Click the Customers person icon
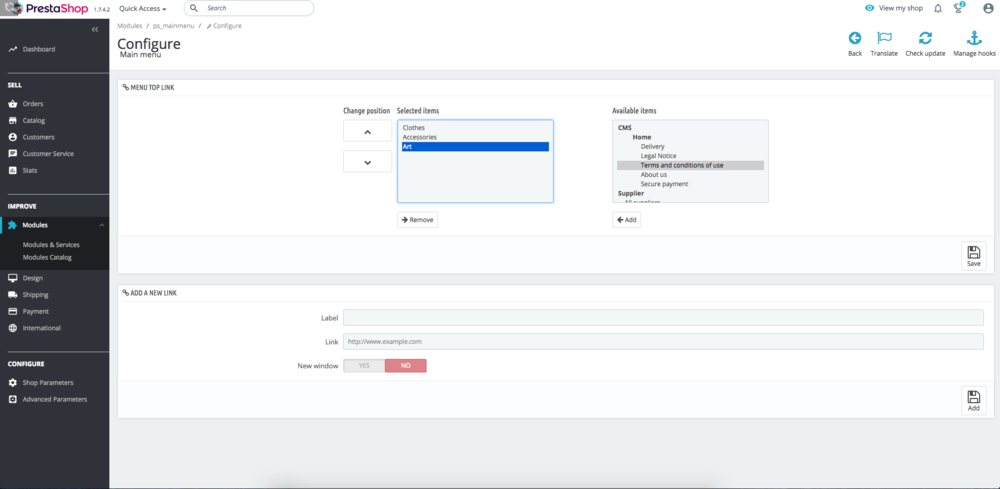1000x489 pixels. coord(13,137)
